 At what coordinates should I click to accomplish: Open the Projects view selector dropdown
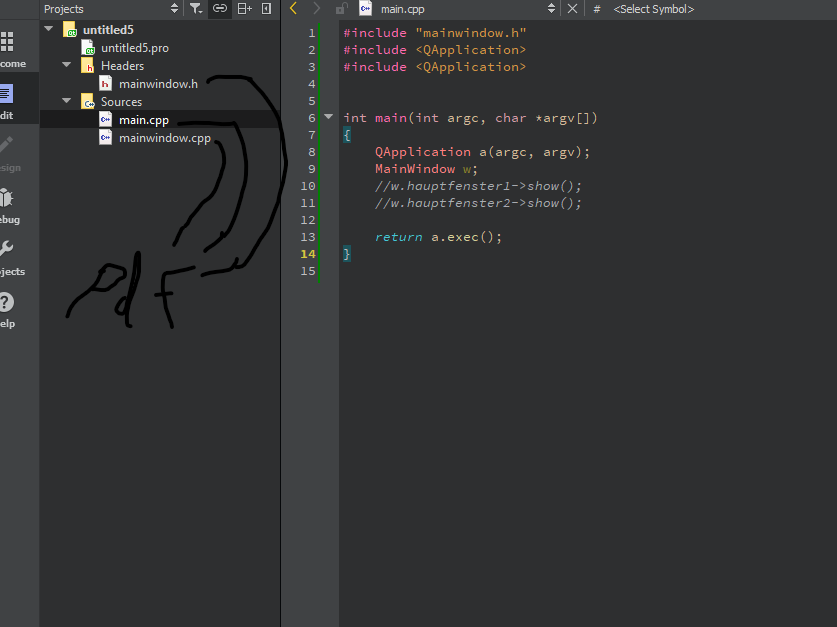tap(175, 8)
